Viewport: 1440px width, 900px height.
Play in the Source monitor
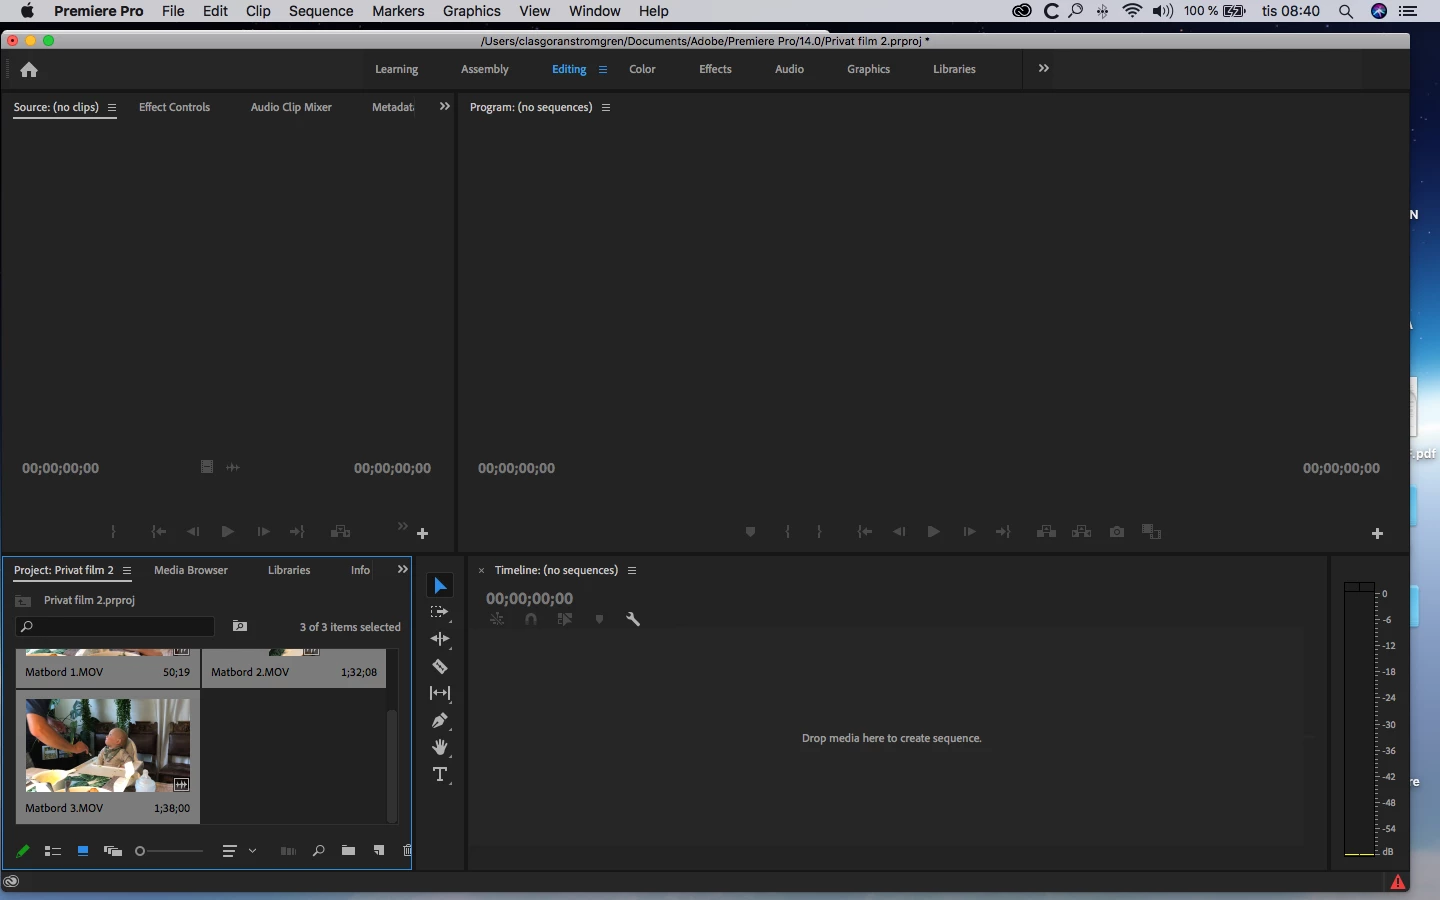pyautogui.click(x=227, y=532)
